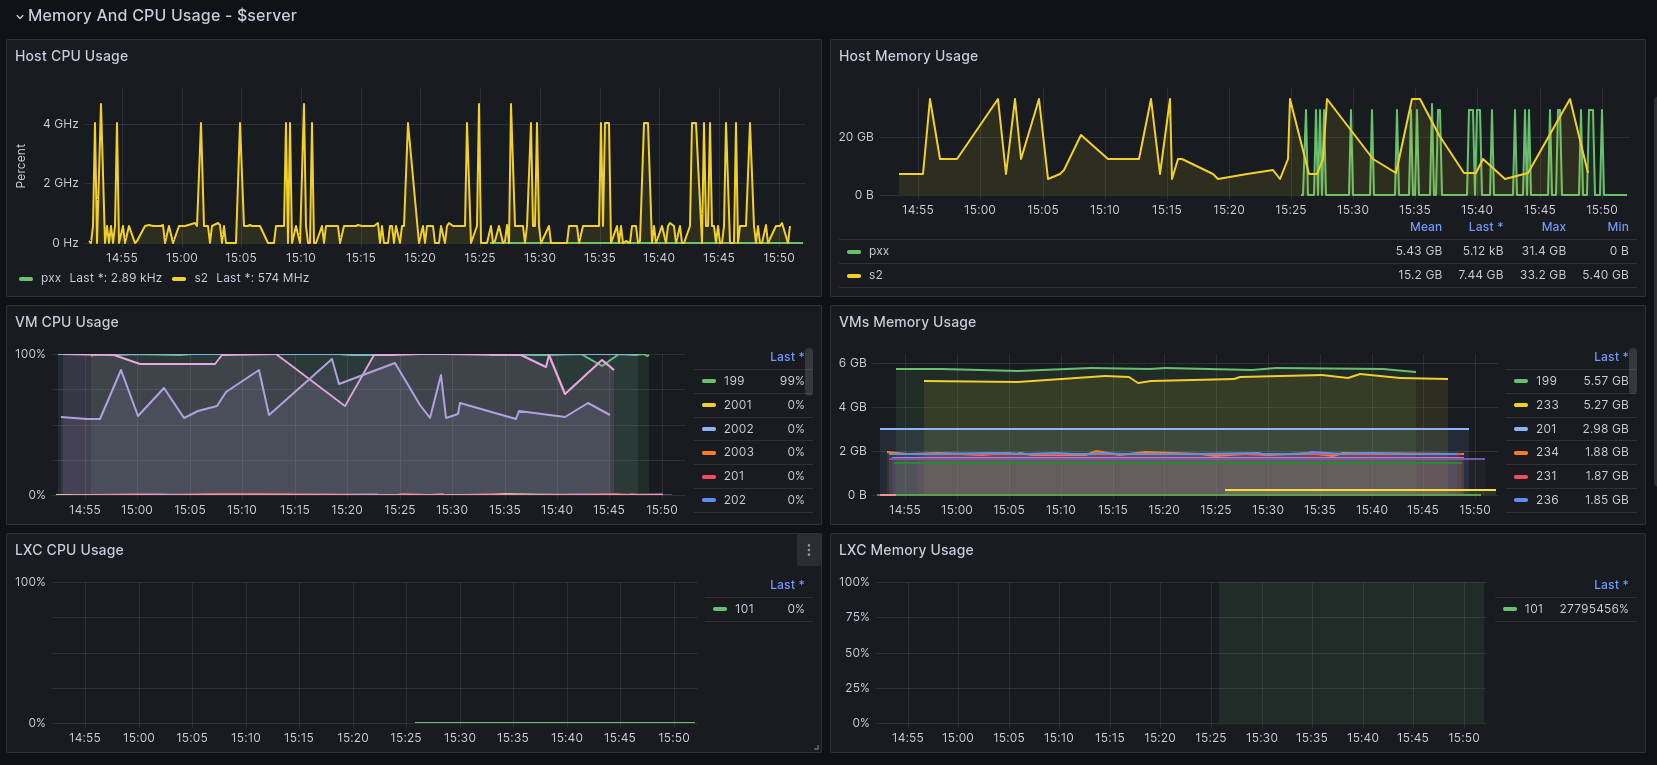This screenshot has height=765, width=1657.
Task: Click the LXC Memory Usage panel title
Action: [x=906, y=550]
